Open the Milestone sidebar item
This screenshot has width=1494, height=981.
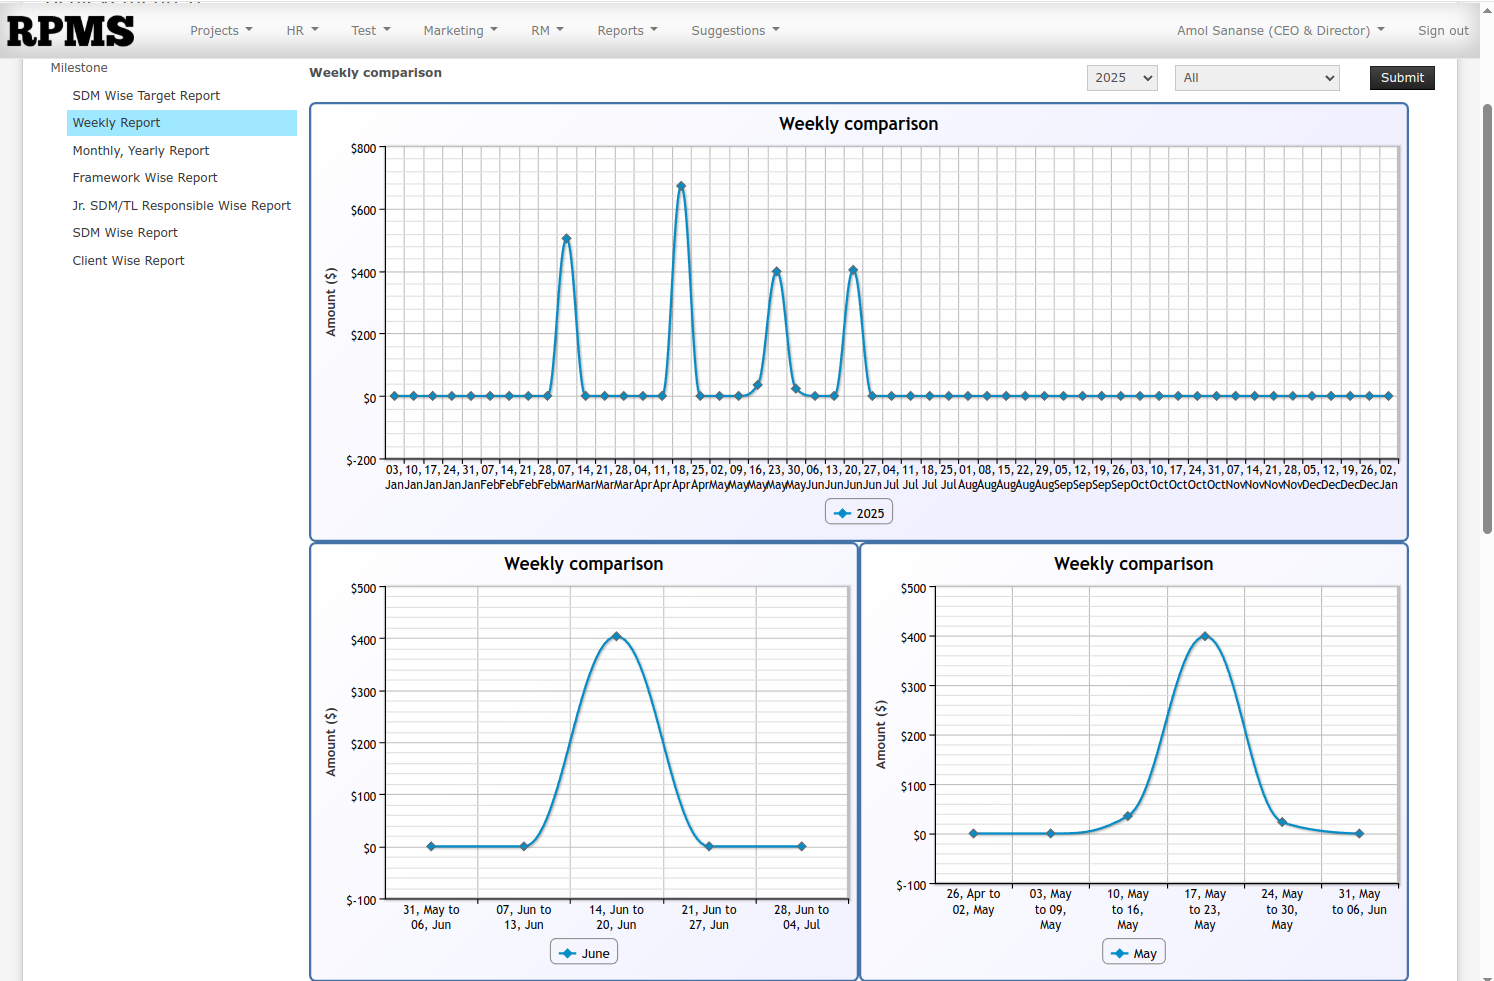(x=79, y=68)
